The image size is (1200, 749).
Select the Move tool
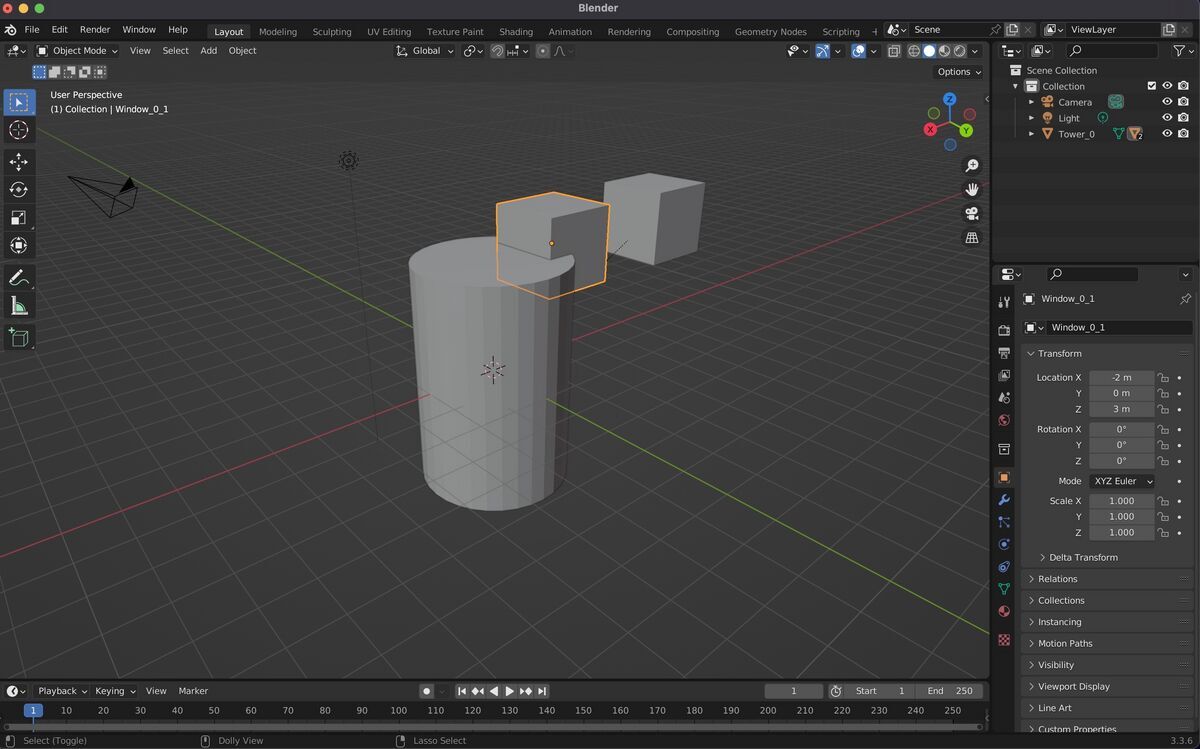(x=19, y=161)
